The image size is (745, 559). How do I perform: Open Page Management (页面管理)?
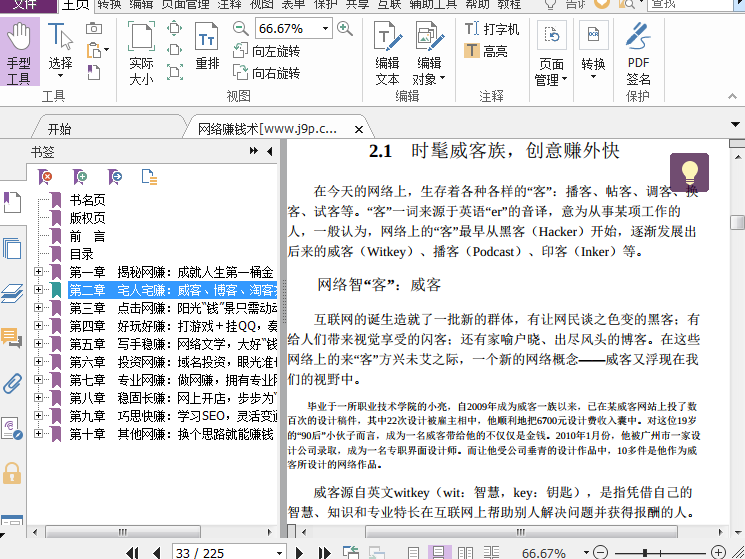click(x=551, y=54)
